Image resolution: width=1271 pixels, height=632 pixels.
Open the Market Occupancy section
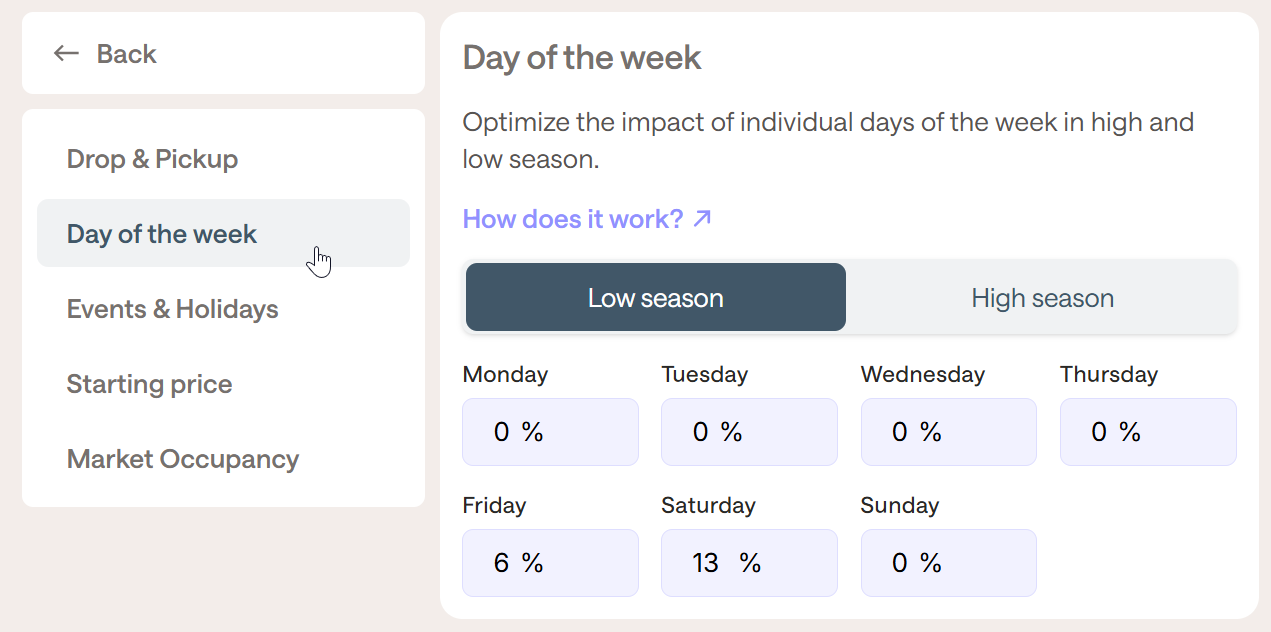point(183,459)
